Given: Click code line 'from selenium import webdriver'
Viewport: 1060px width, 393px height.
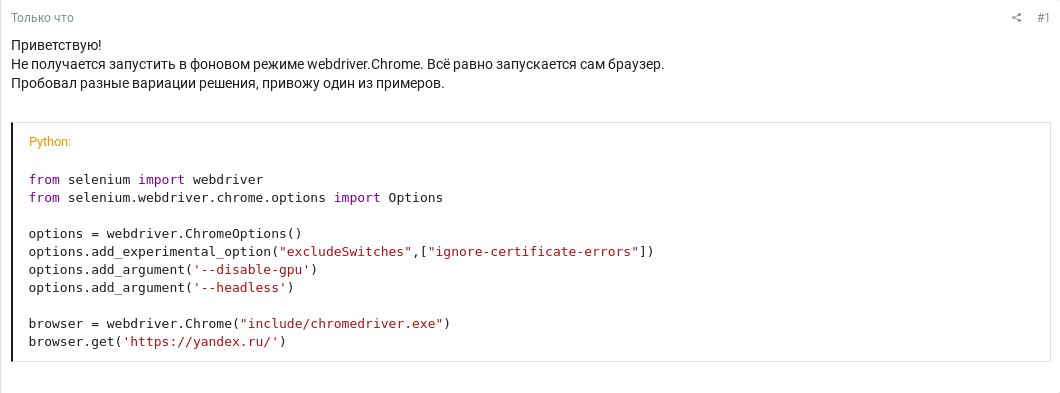Looking at the screenshot, I should click(x=146, y=180).
